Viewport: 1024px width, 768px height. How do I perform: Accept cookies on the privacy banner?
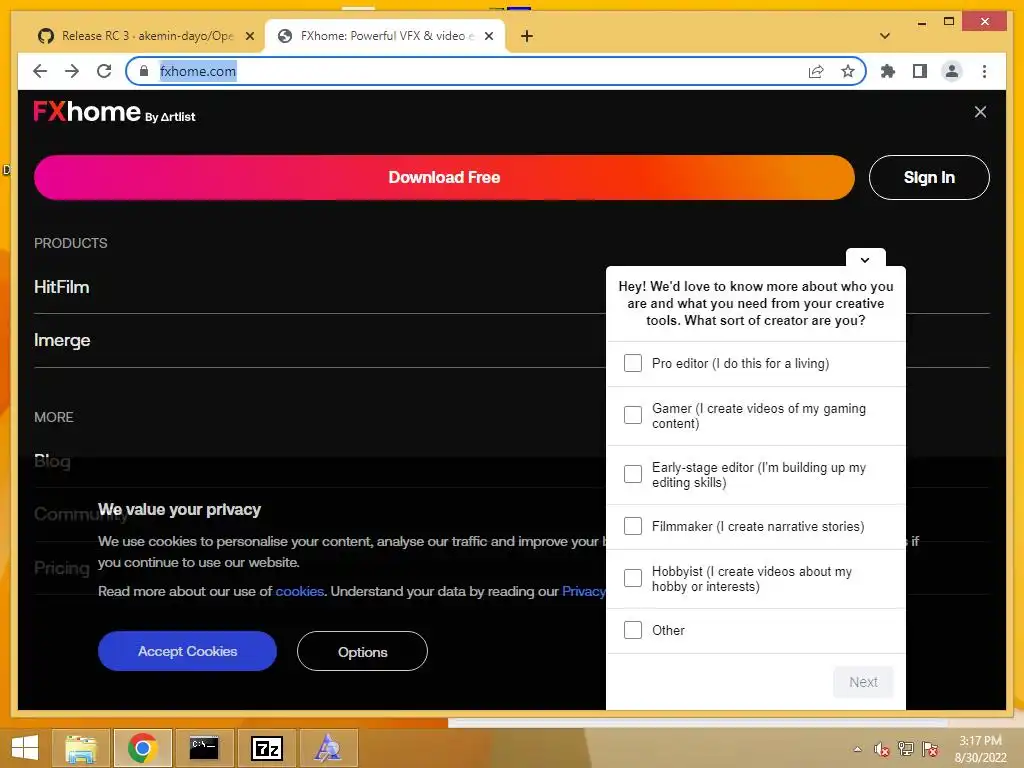187,651
